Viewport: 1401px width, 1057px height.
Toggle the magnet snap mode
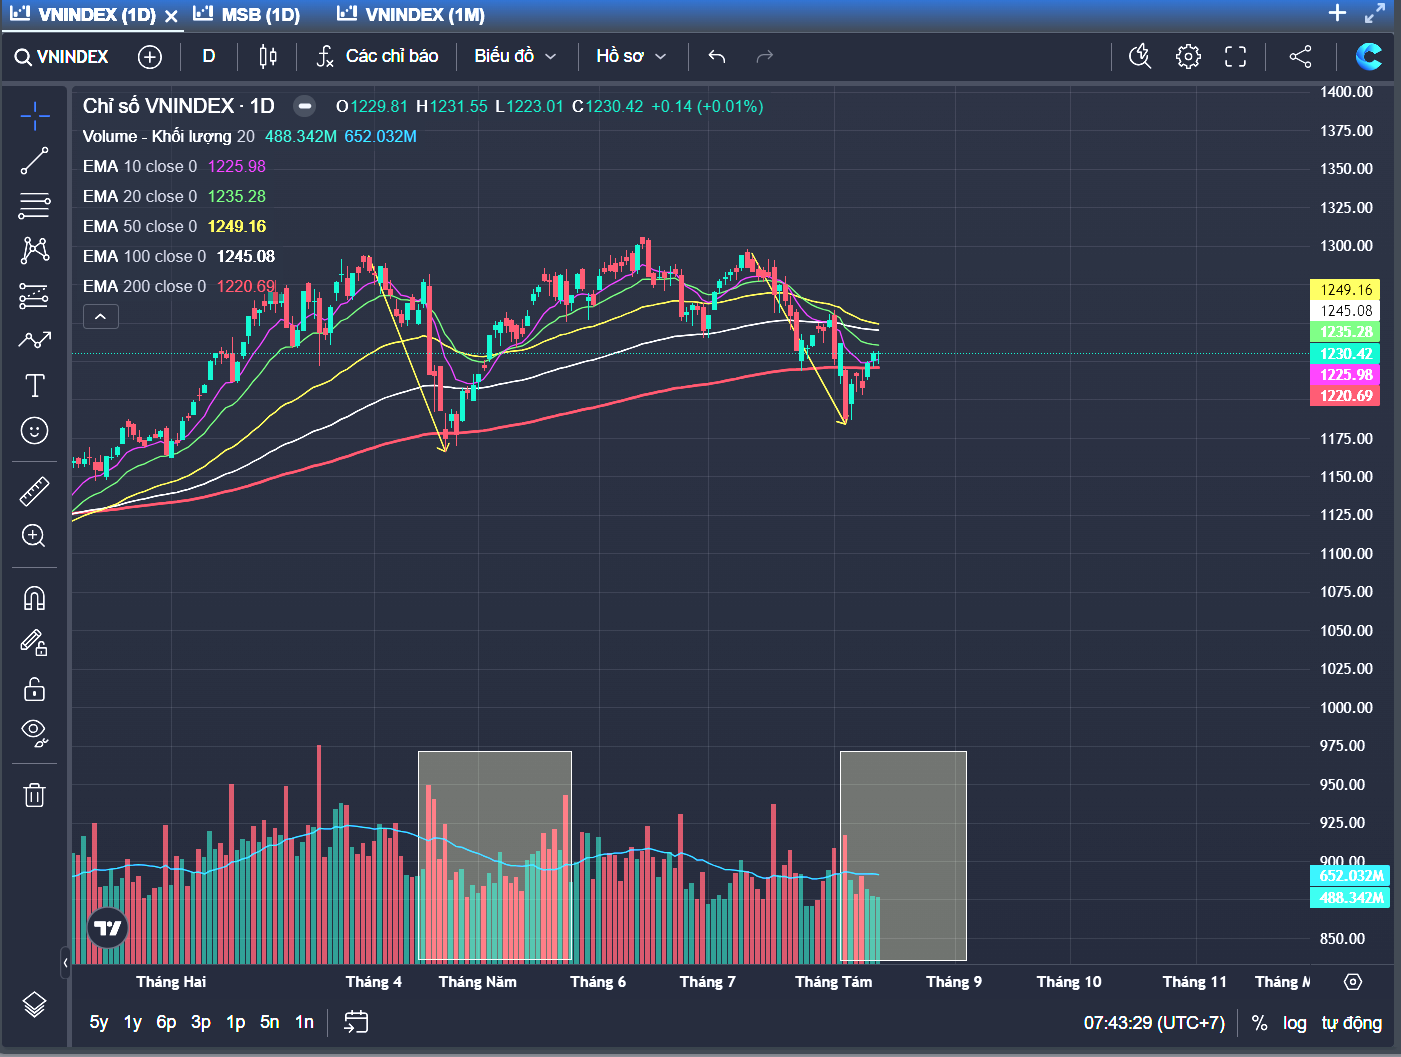[34, 598]
